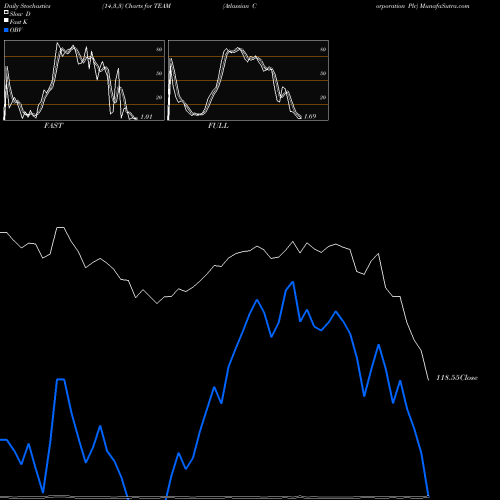The image size is (500, 500).
Task: Click the MunafaSutra.com label
Action: 445,6
